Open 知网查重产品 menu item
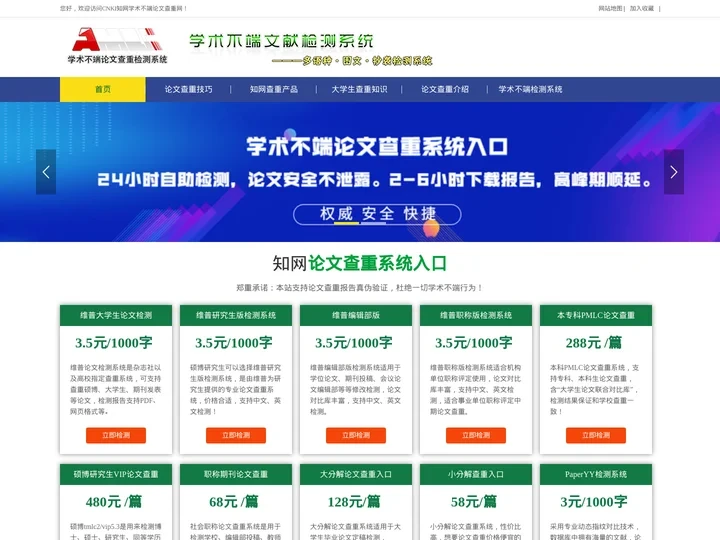Screen dimensions: 720x540 coord(274,89)
